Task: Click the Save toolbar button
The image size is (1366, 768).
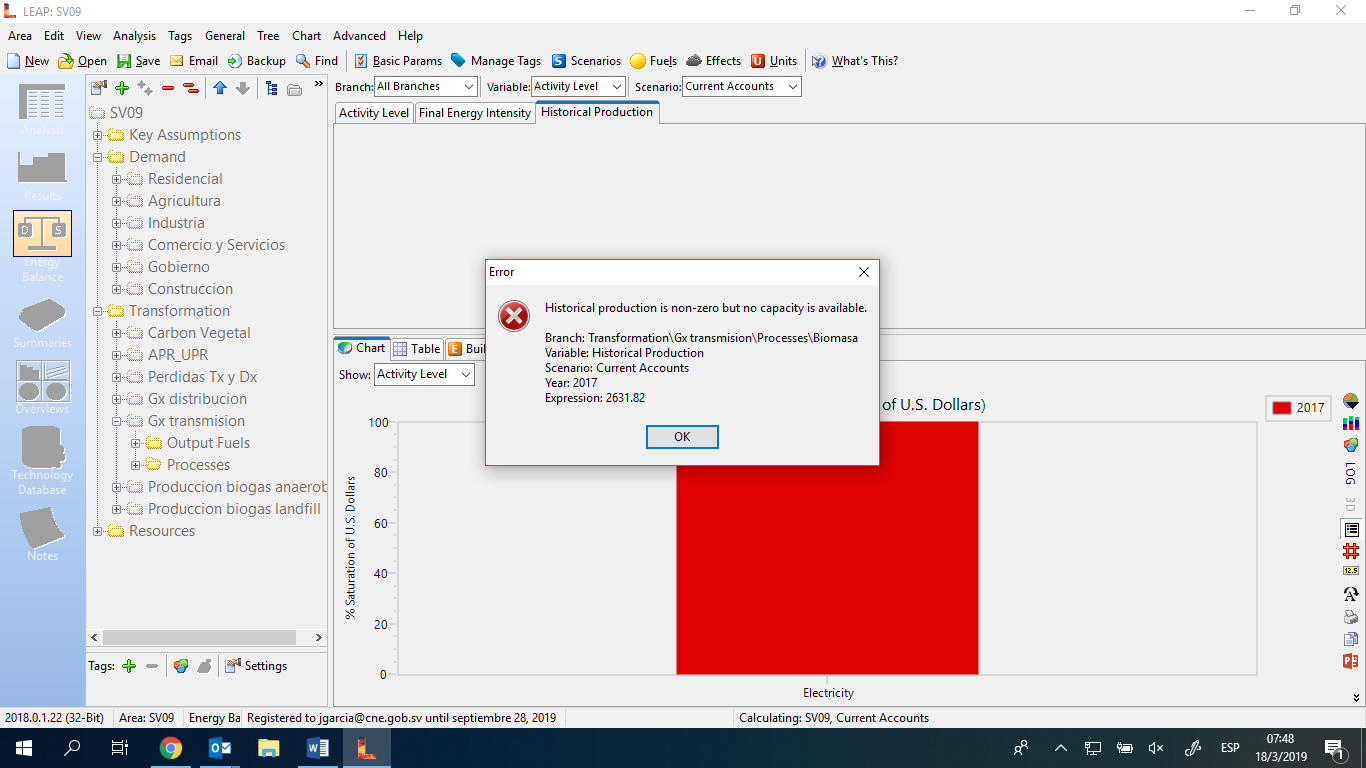Action: coord(138,61)
